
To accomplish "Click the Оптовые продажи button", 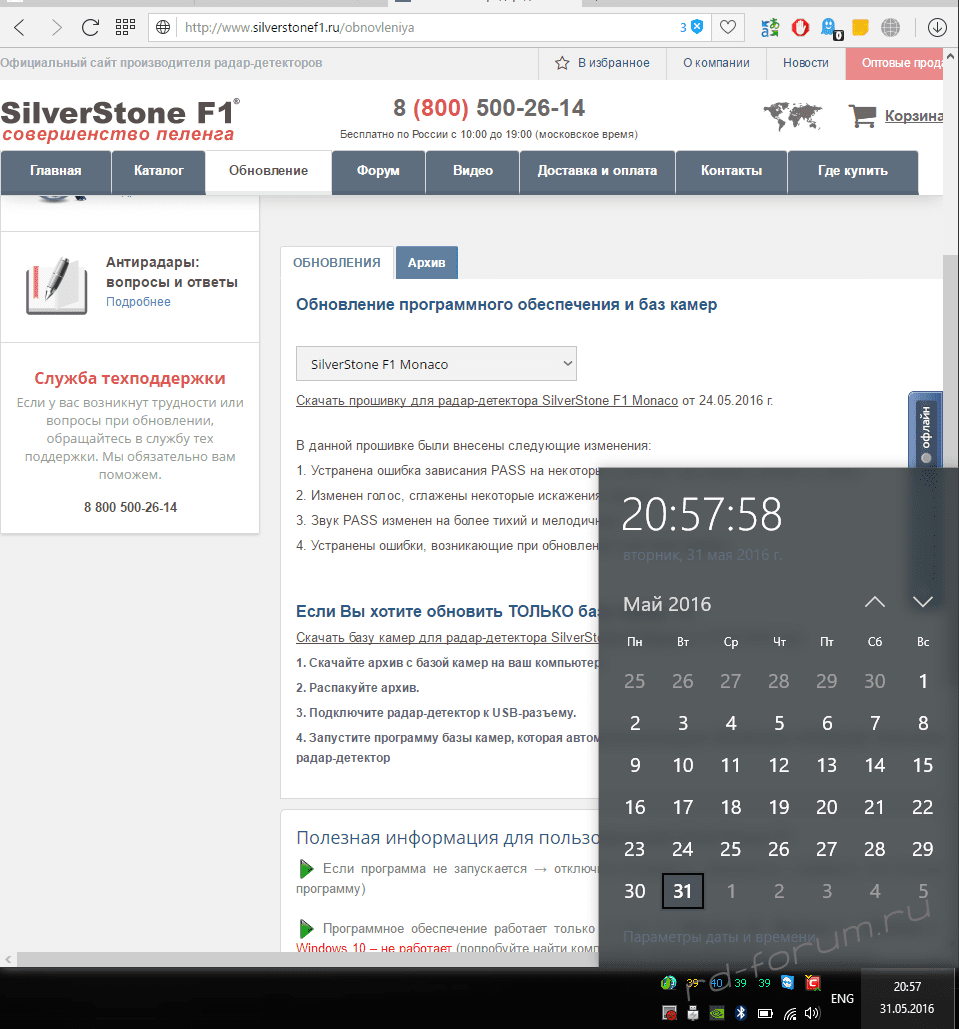I will pos(895,63).
